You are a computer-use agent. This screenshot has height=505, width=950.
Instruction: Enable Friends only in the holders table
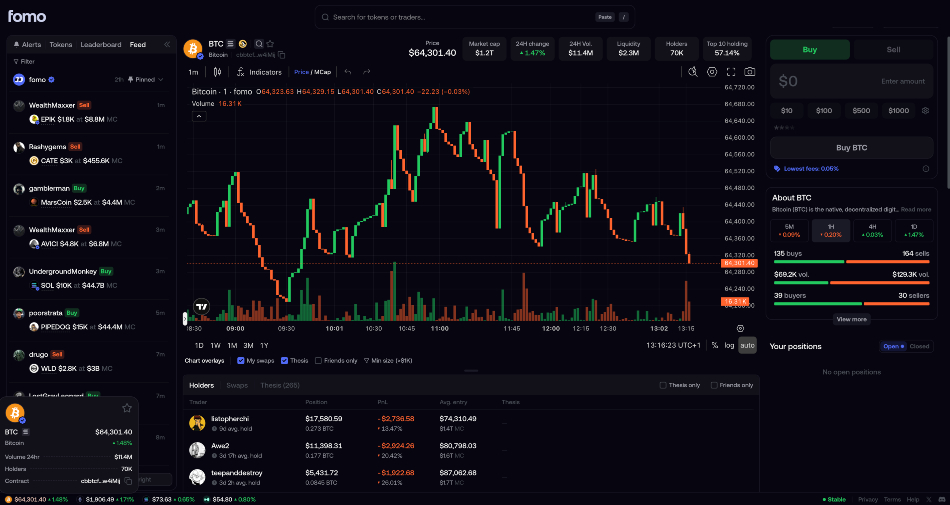coord(714,385)
